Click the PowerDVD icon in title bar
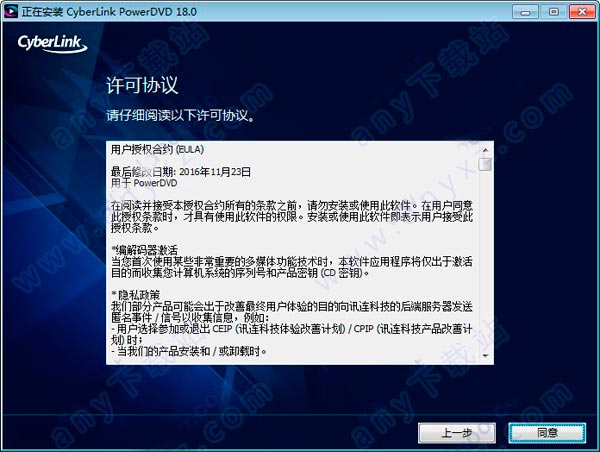Image resolution: width=600 pixels, height=452 pixels. tap(11, 11)
